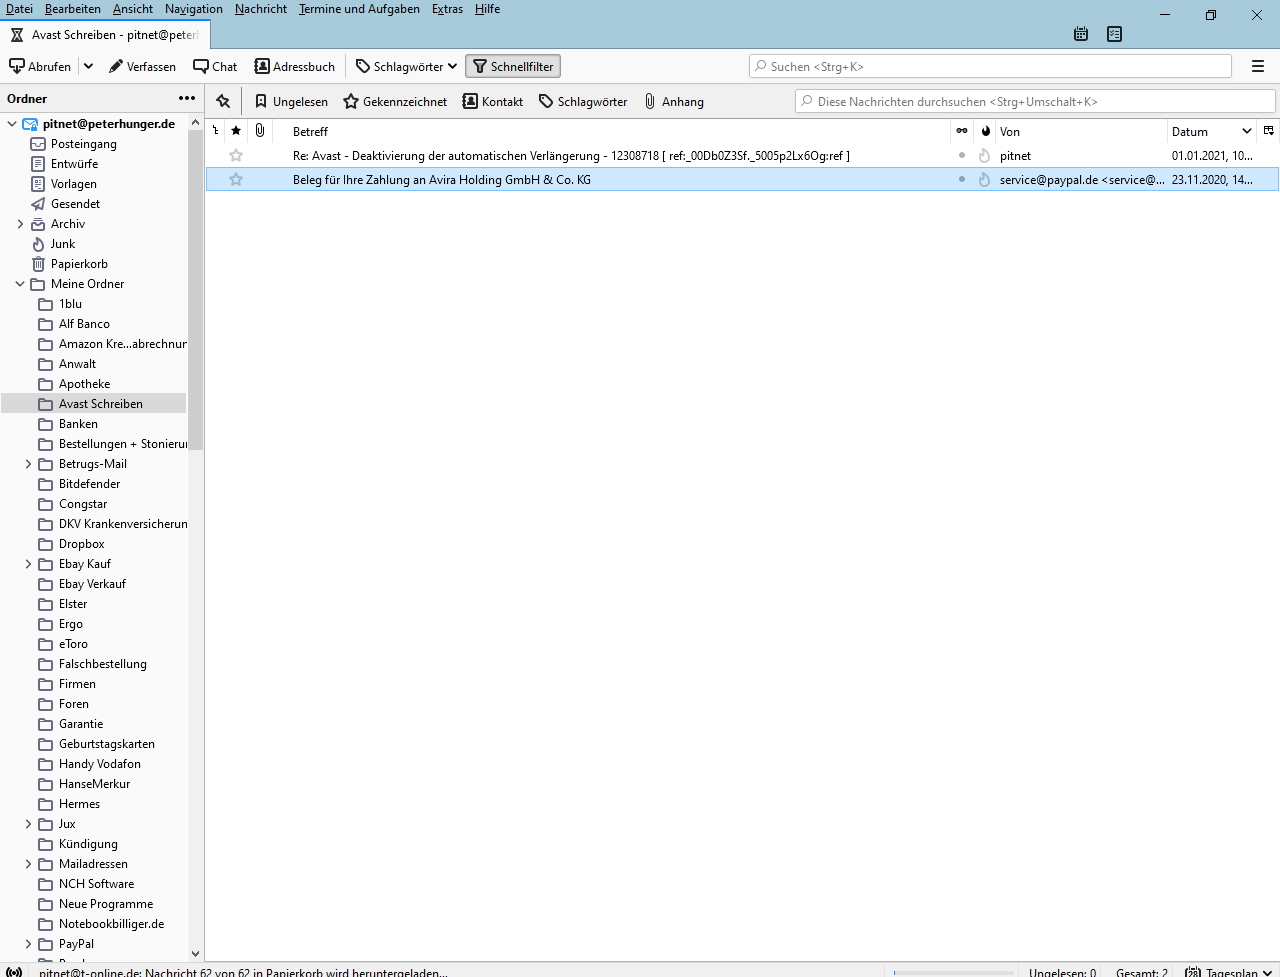Open the calendar icon in tab bar

coord(1081,34)
